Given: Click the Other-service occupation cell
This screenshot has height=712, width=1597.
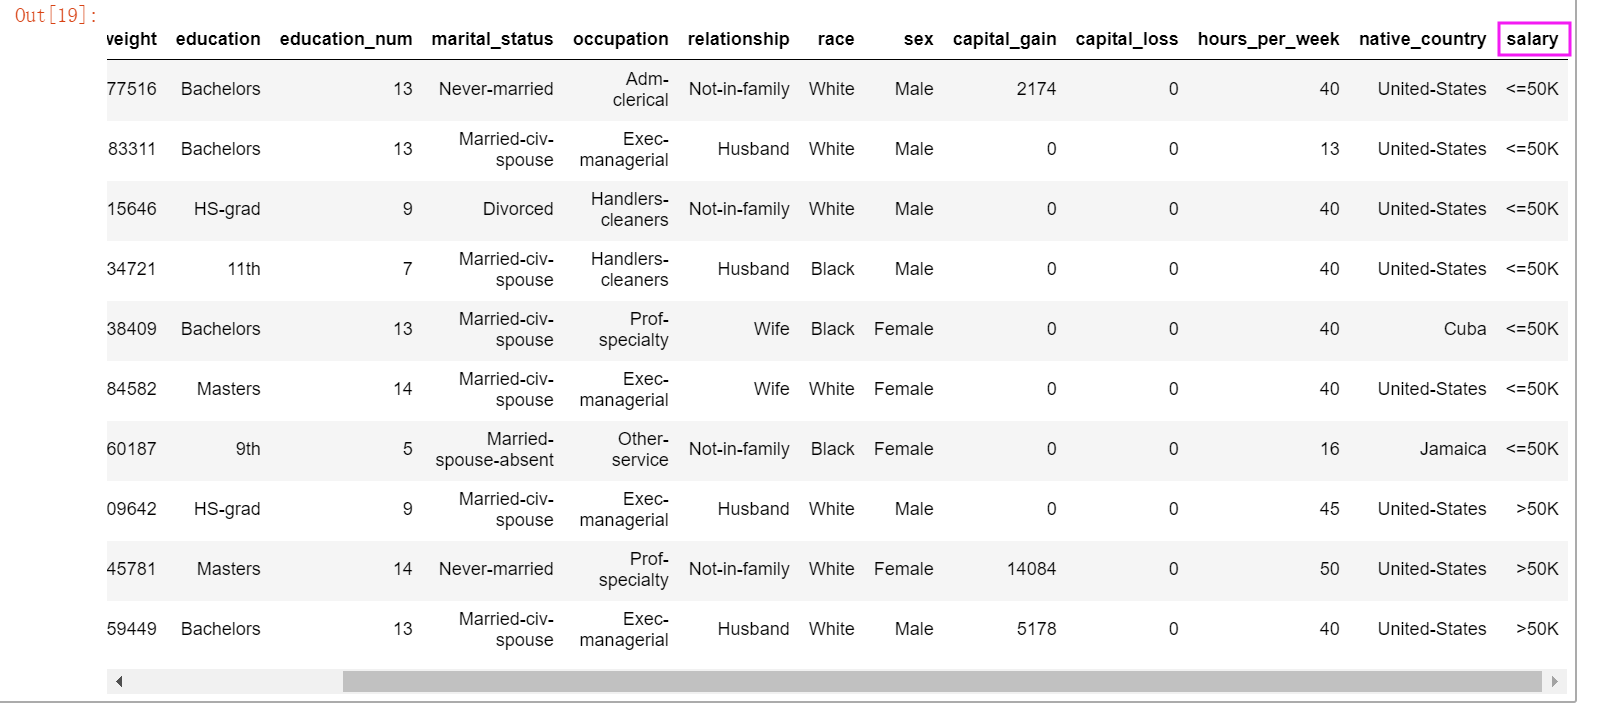Looking at the screenshot, I should click(640, 449).
